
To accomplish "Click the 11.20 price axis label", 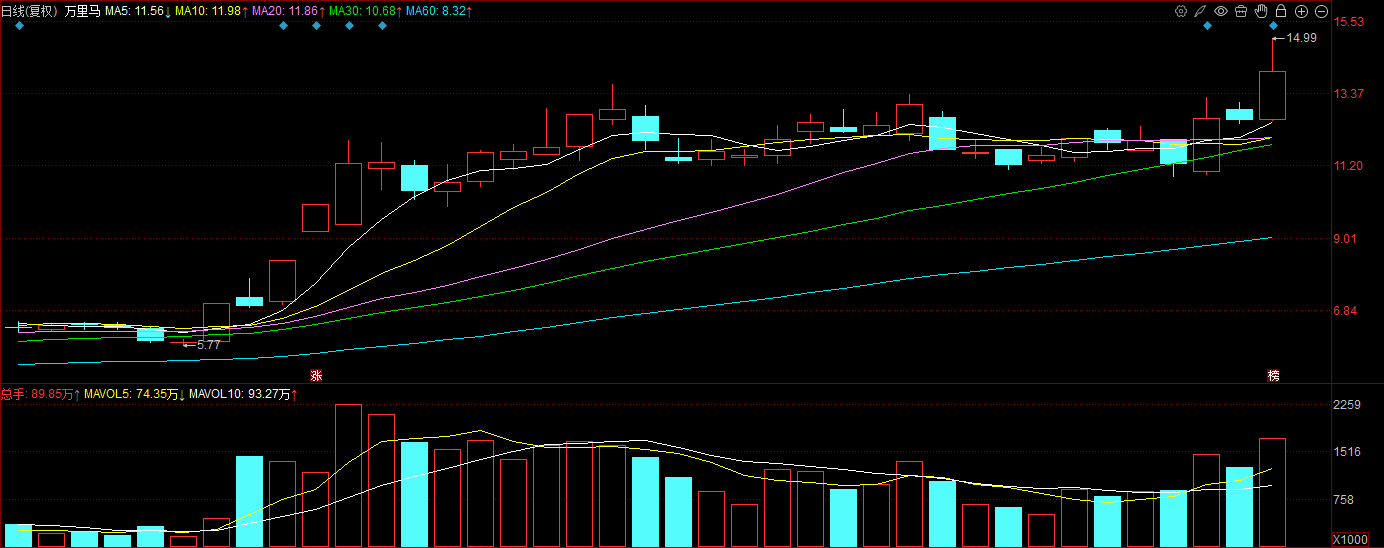I will tap(1349, 166).
